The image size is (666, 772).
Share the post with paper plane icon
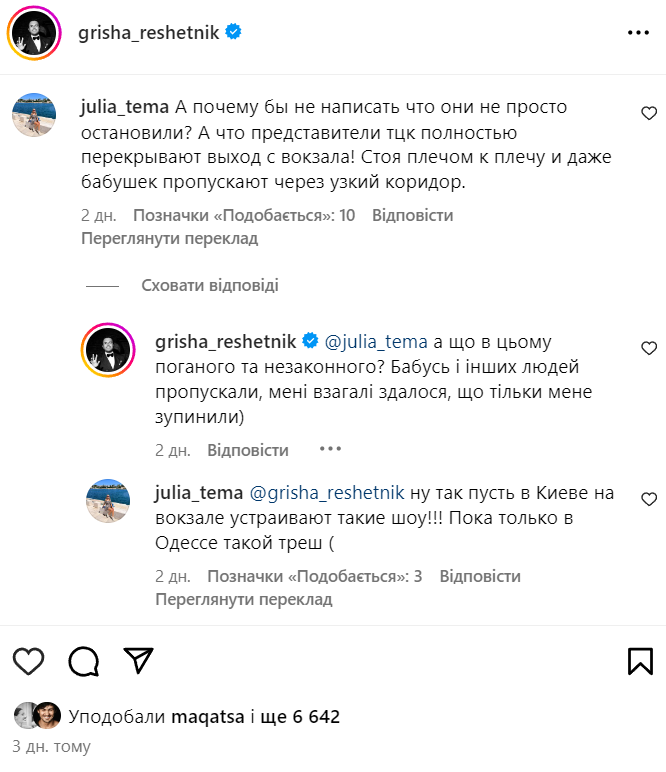[138, 660]
